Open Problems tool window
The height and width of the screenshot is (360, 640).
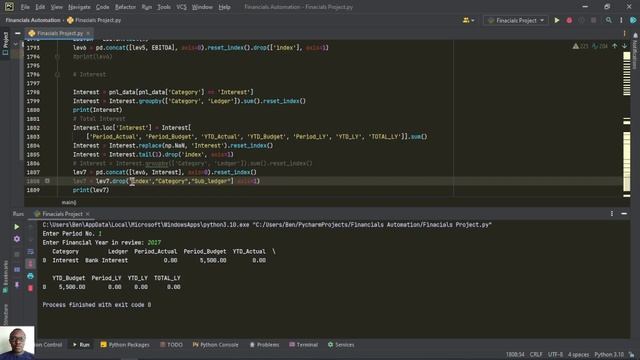coord(264,344)
